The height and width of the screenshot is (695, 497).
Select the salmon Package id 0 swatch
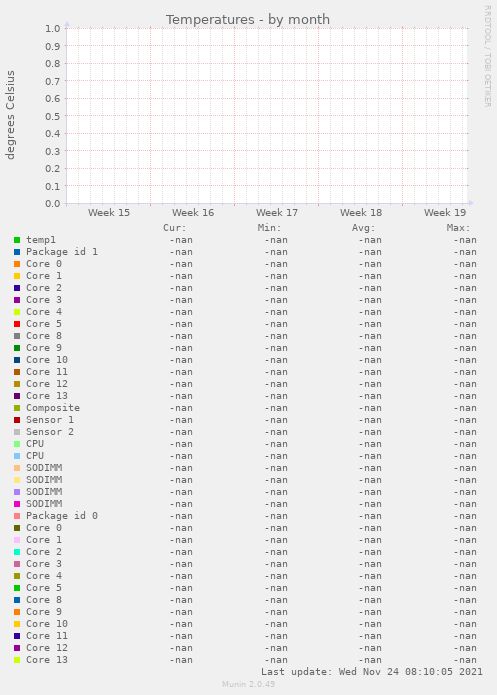click(17, 516)
